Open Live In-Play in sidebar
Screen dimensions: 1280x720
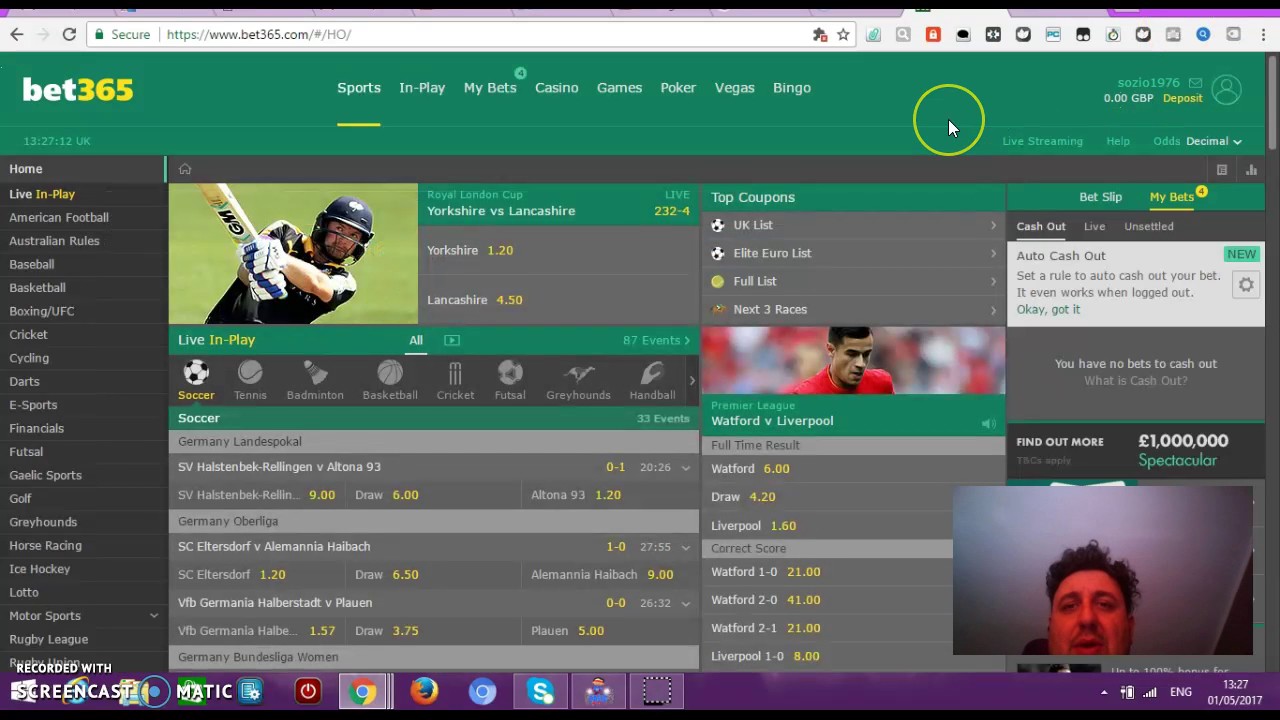(42, 194)
